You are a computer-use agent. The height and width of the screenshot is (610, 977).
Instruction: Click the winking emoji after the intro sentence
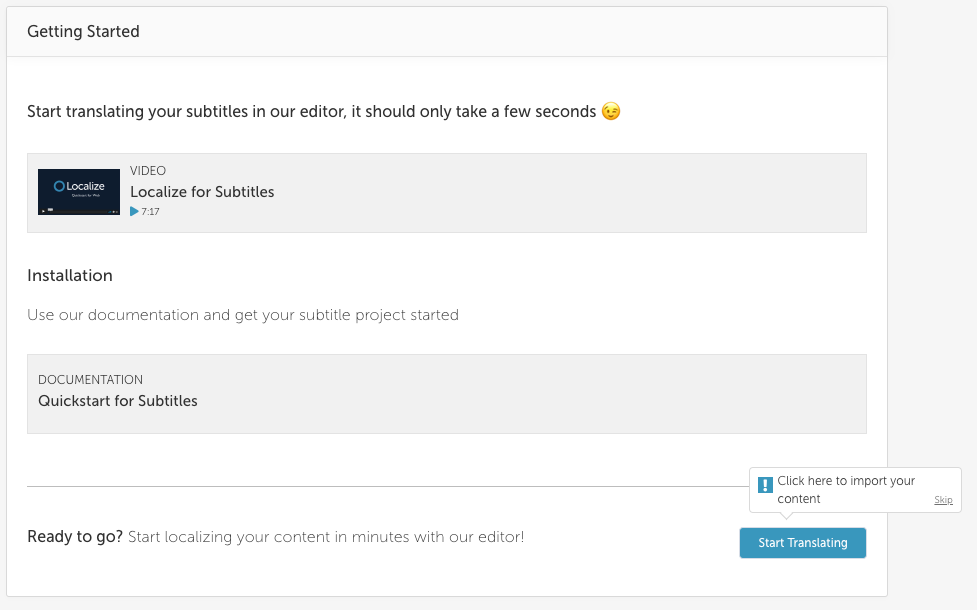pos(611,112)
